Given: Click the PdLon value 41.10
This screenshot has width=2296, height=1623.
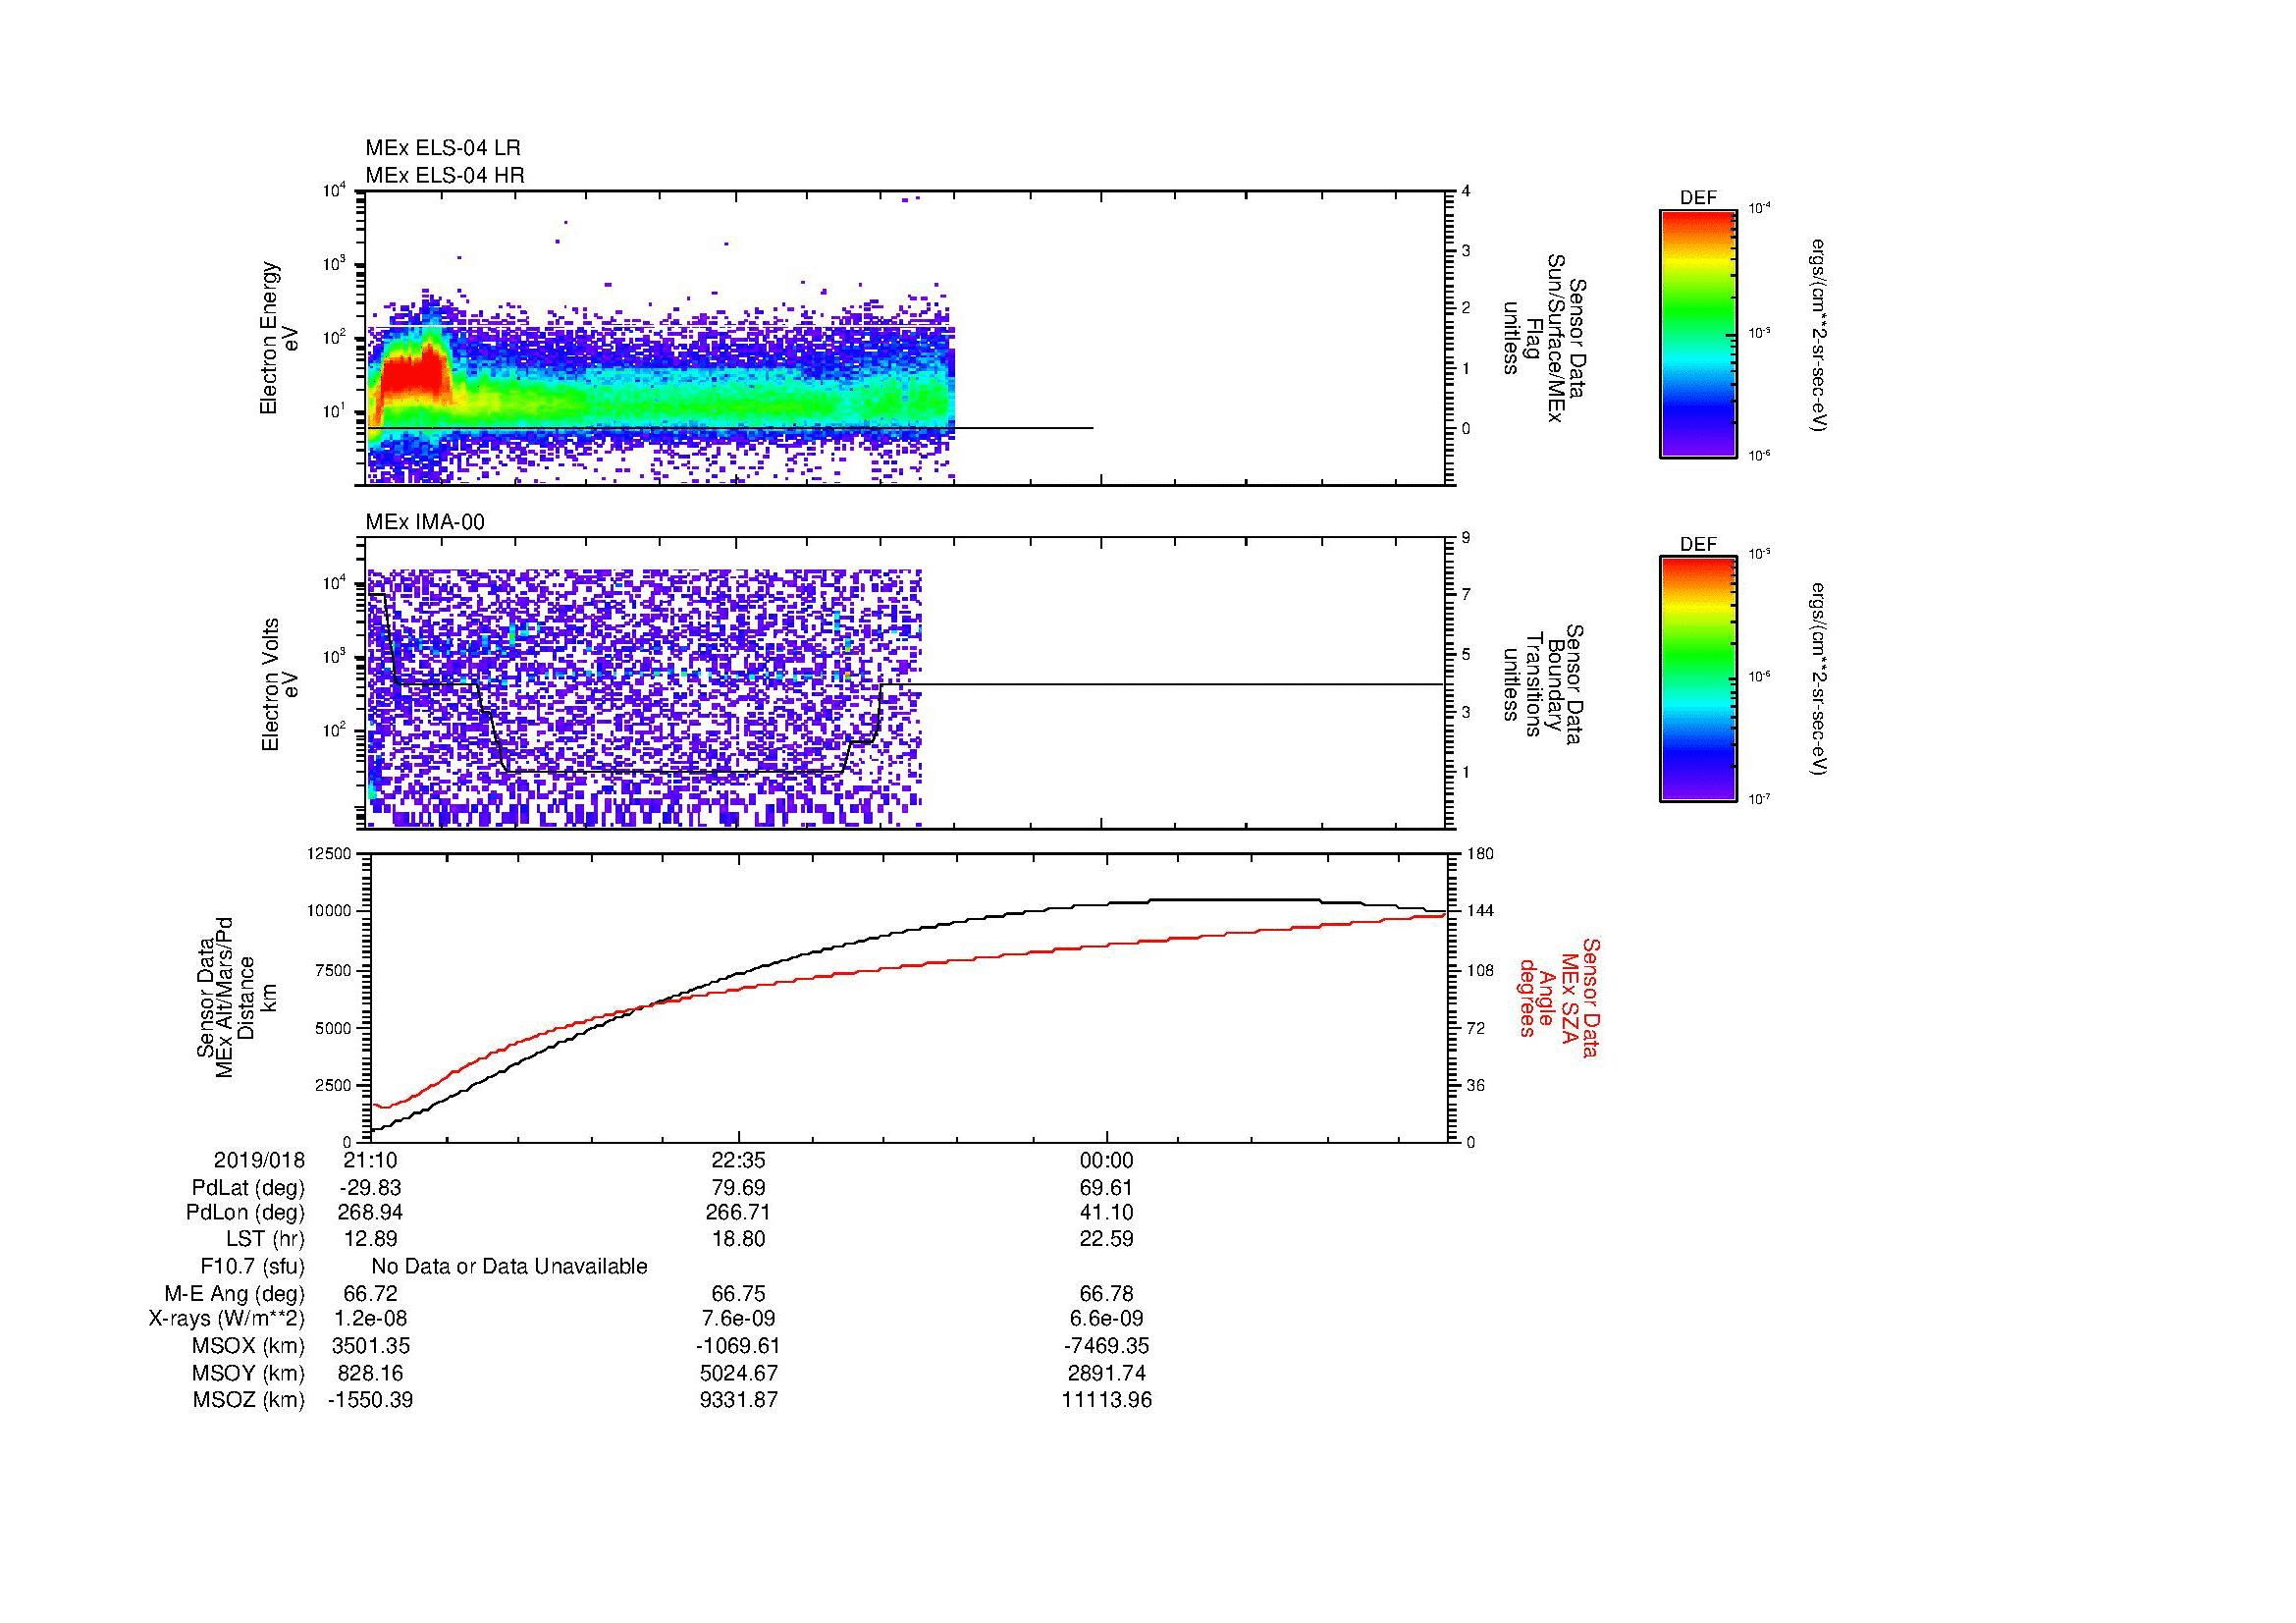Looking at the screenshot, I should tap(1106, 1213).
